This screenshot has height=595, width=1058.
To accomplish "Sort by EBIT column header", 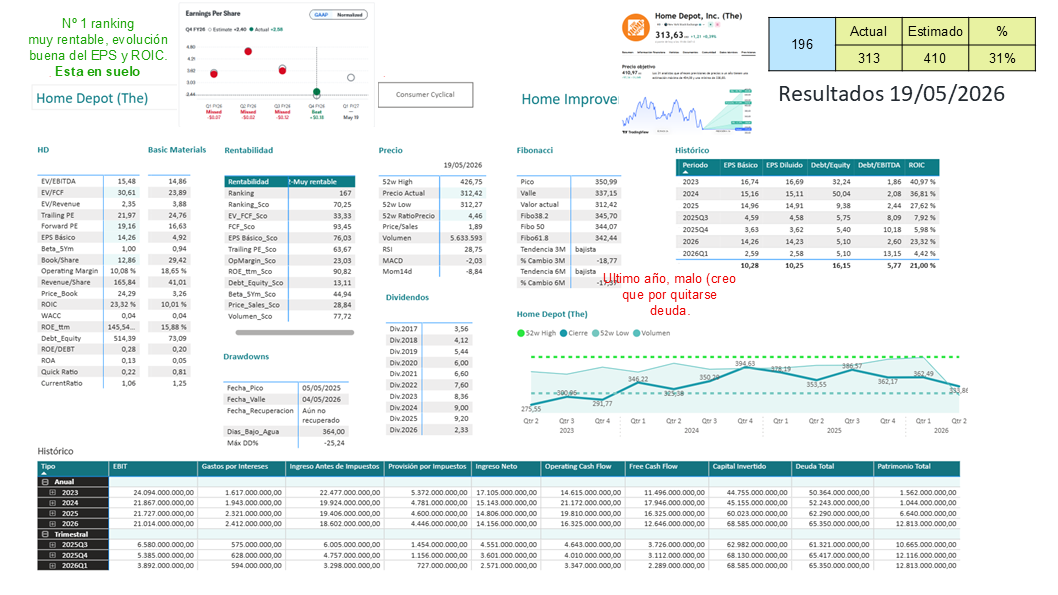I will 153,467.
